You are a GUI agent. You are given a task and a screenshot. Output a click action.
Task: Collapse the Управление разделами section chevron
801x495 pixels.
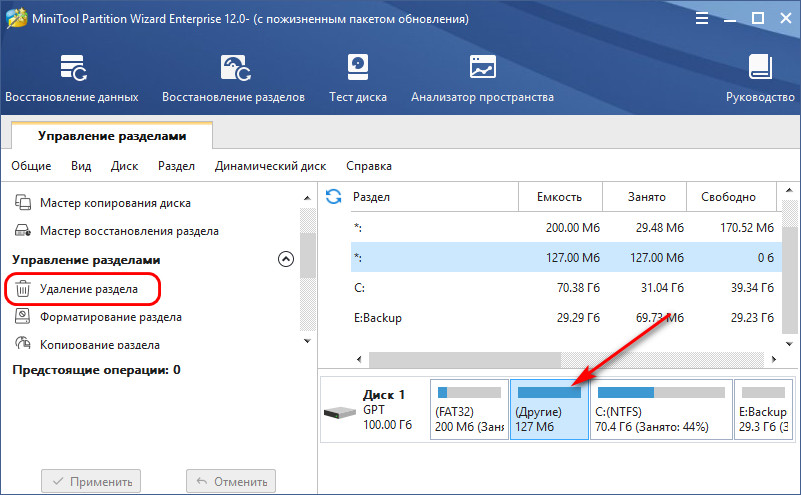click(285, 259)
